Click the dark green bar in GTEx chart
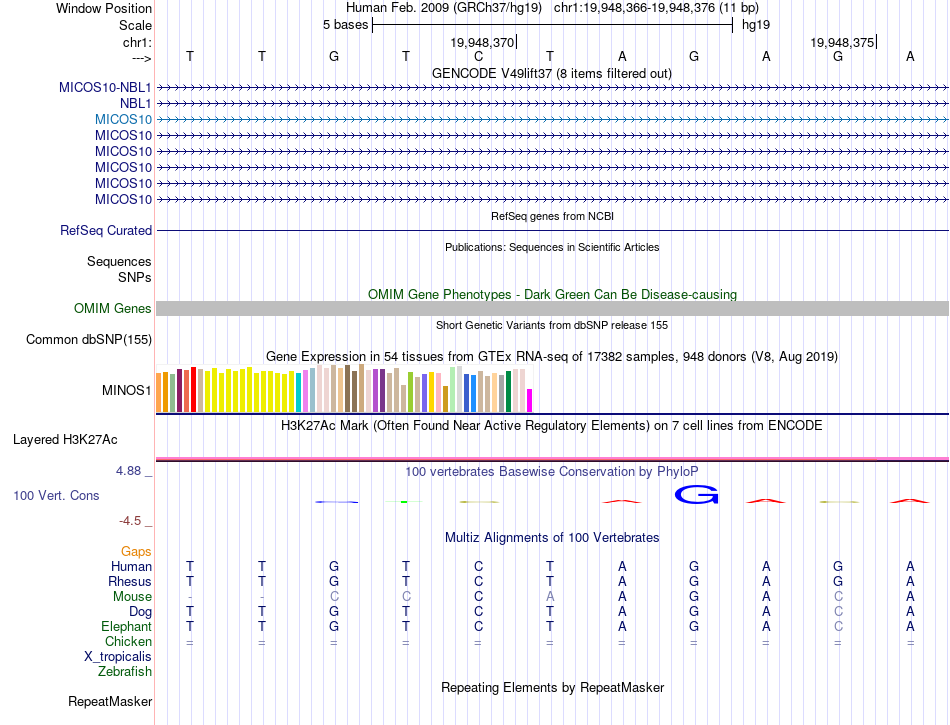The height and width of the screenshot is (725, 950). pos(508,391)
